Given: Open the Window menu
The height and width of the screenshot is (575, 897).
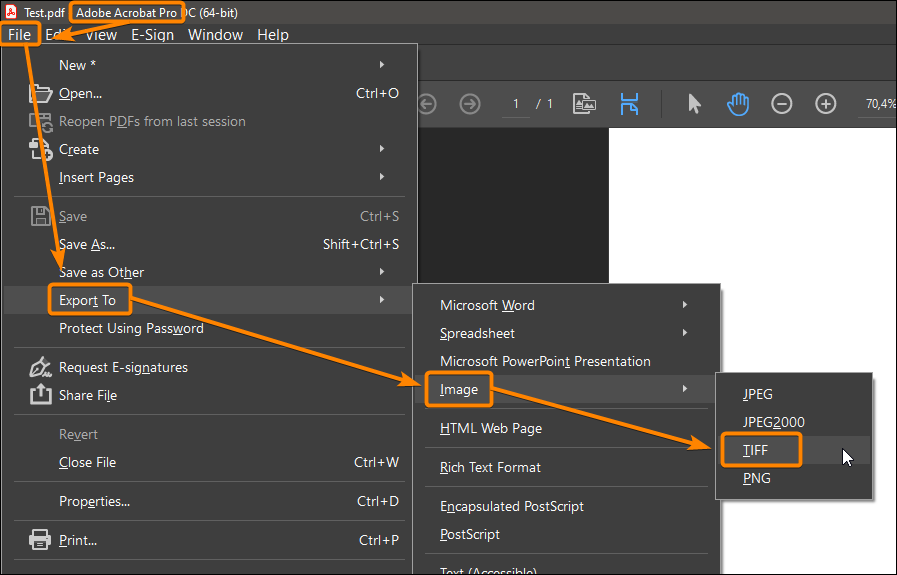Looking at the screenshot, I should coord(215,35).
